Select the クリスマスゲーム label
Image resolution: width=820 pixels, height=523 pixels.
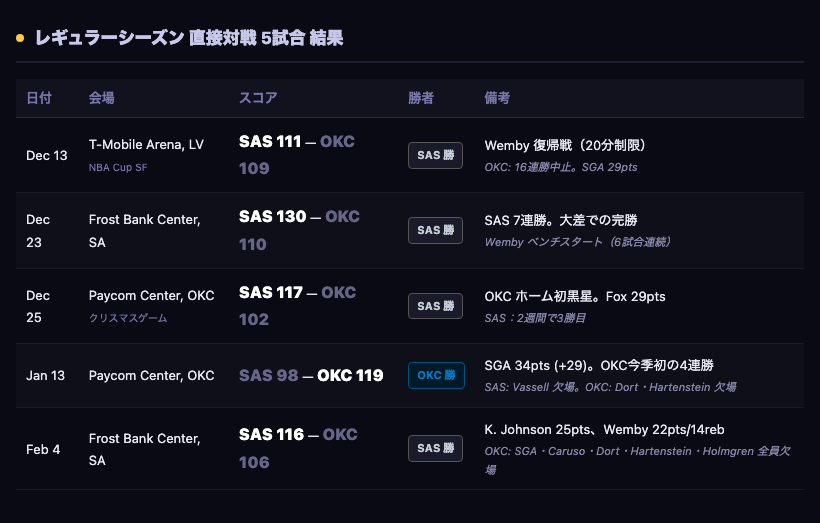tap(128, 318)
